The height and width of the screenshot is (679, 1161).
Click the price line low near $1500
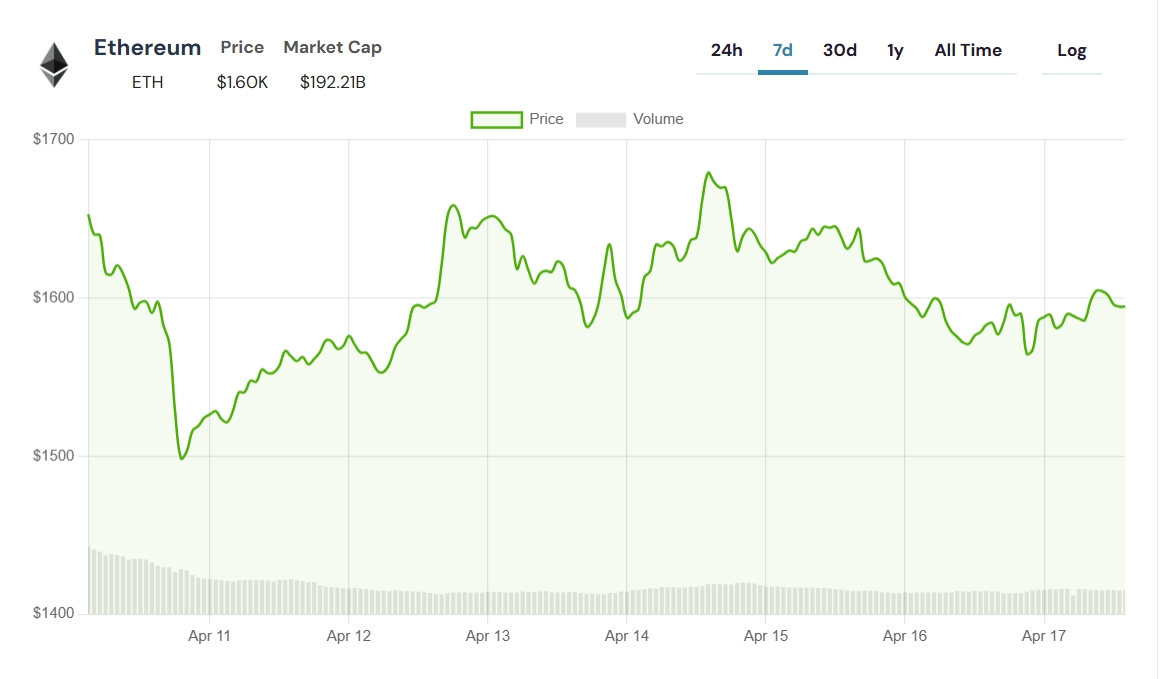(x=182, y=458)
